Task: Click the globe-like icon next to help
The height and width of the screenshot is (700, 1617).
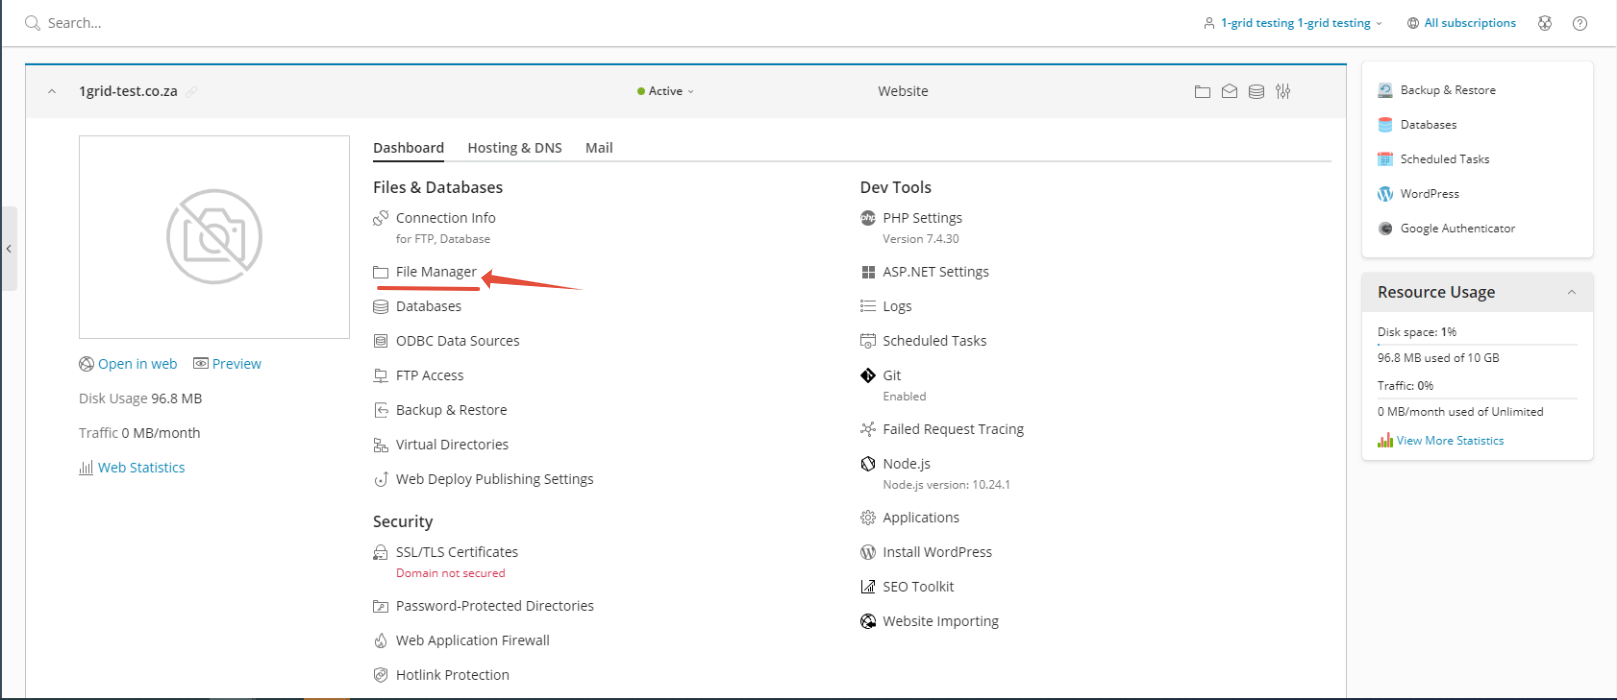Action: (1545, 23)
